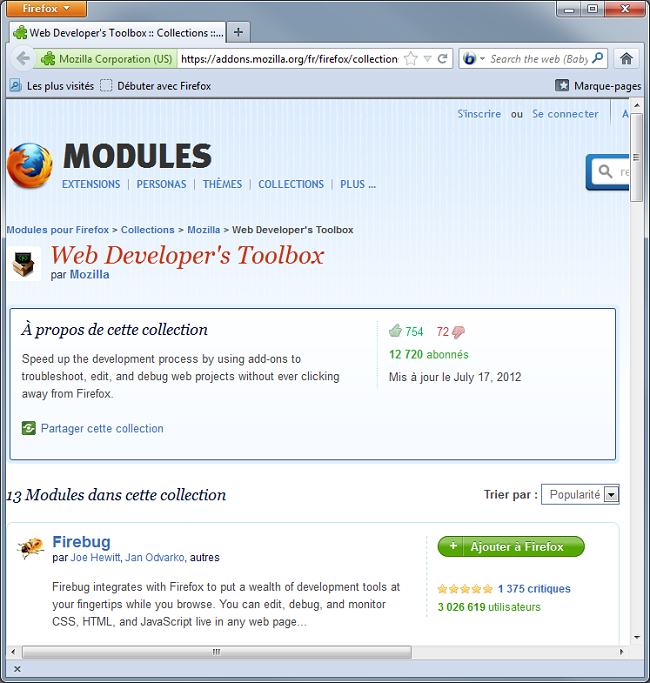
Task: Open author Joe Hewitt's profile
Action: click(95, 558)
